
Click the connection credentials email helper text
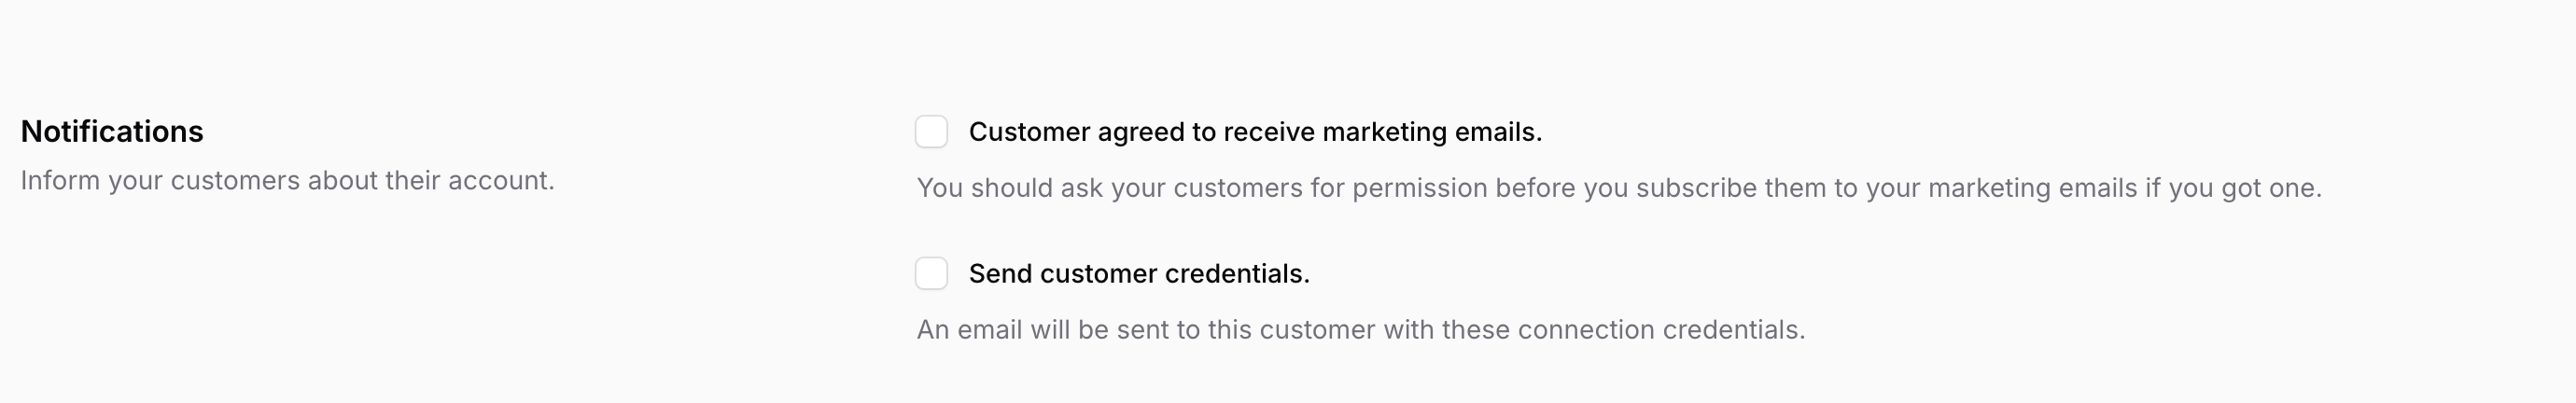(1360, 330)
